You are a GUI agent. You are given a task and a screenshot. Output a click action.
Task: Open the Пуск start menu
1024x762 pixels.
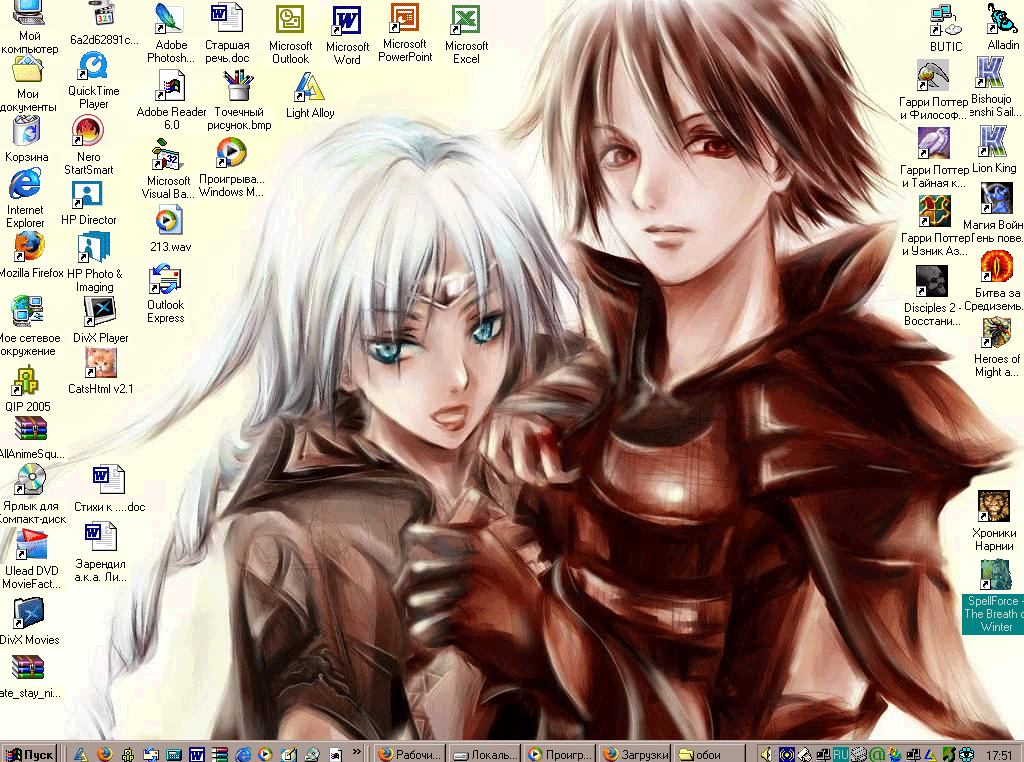click(x=29, y=754)
